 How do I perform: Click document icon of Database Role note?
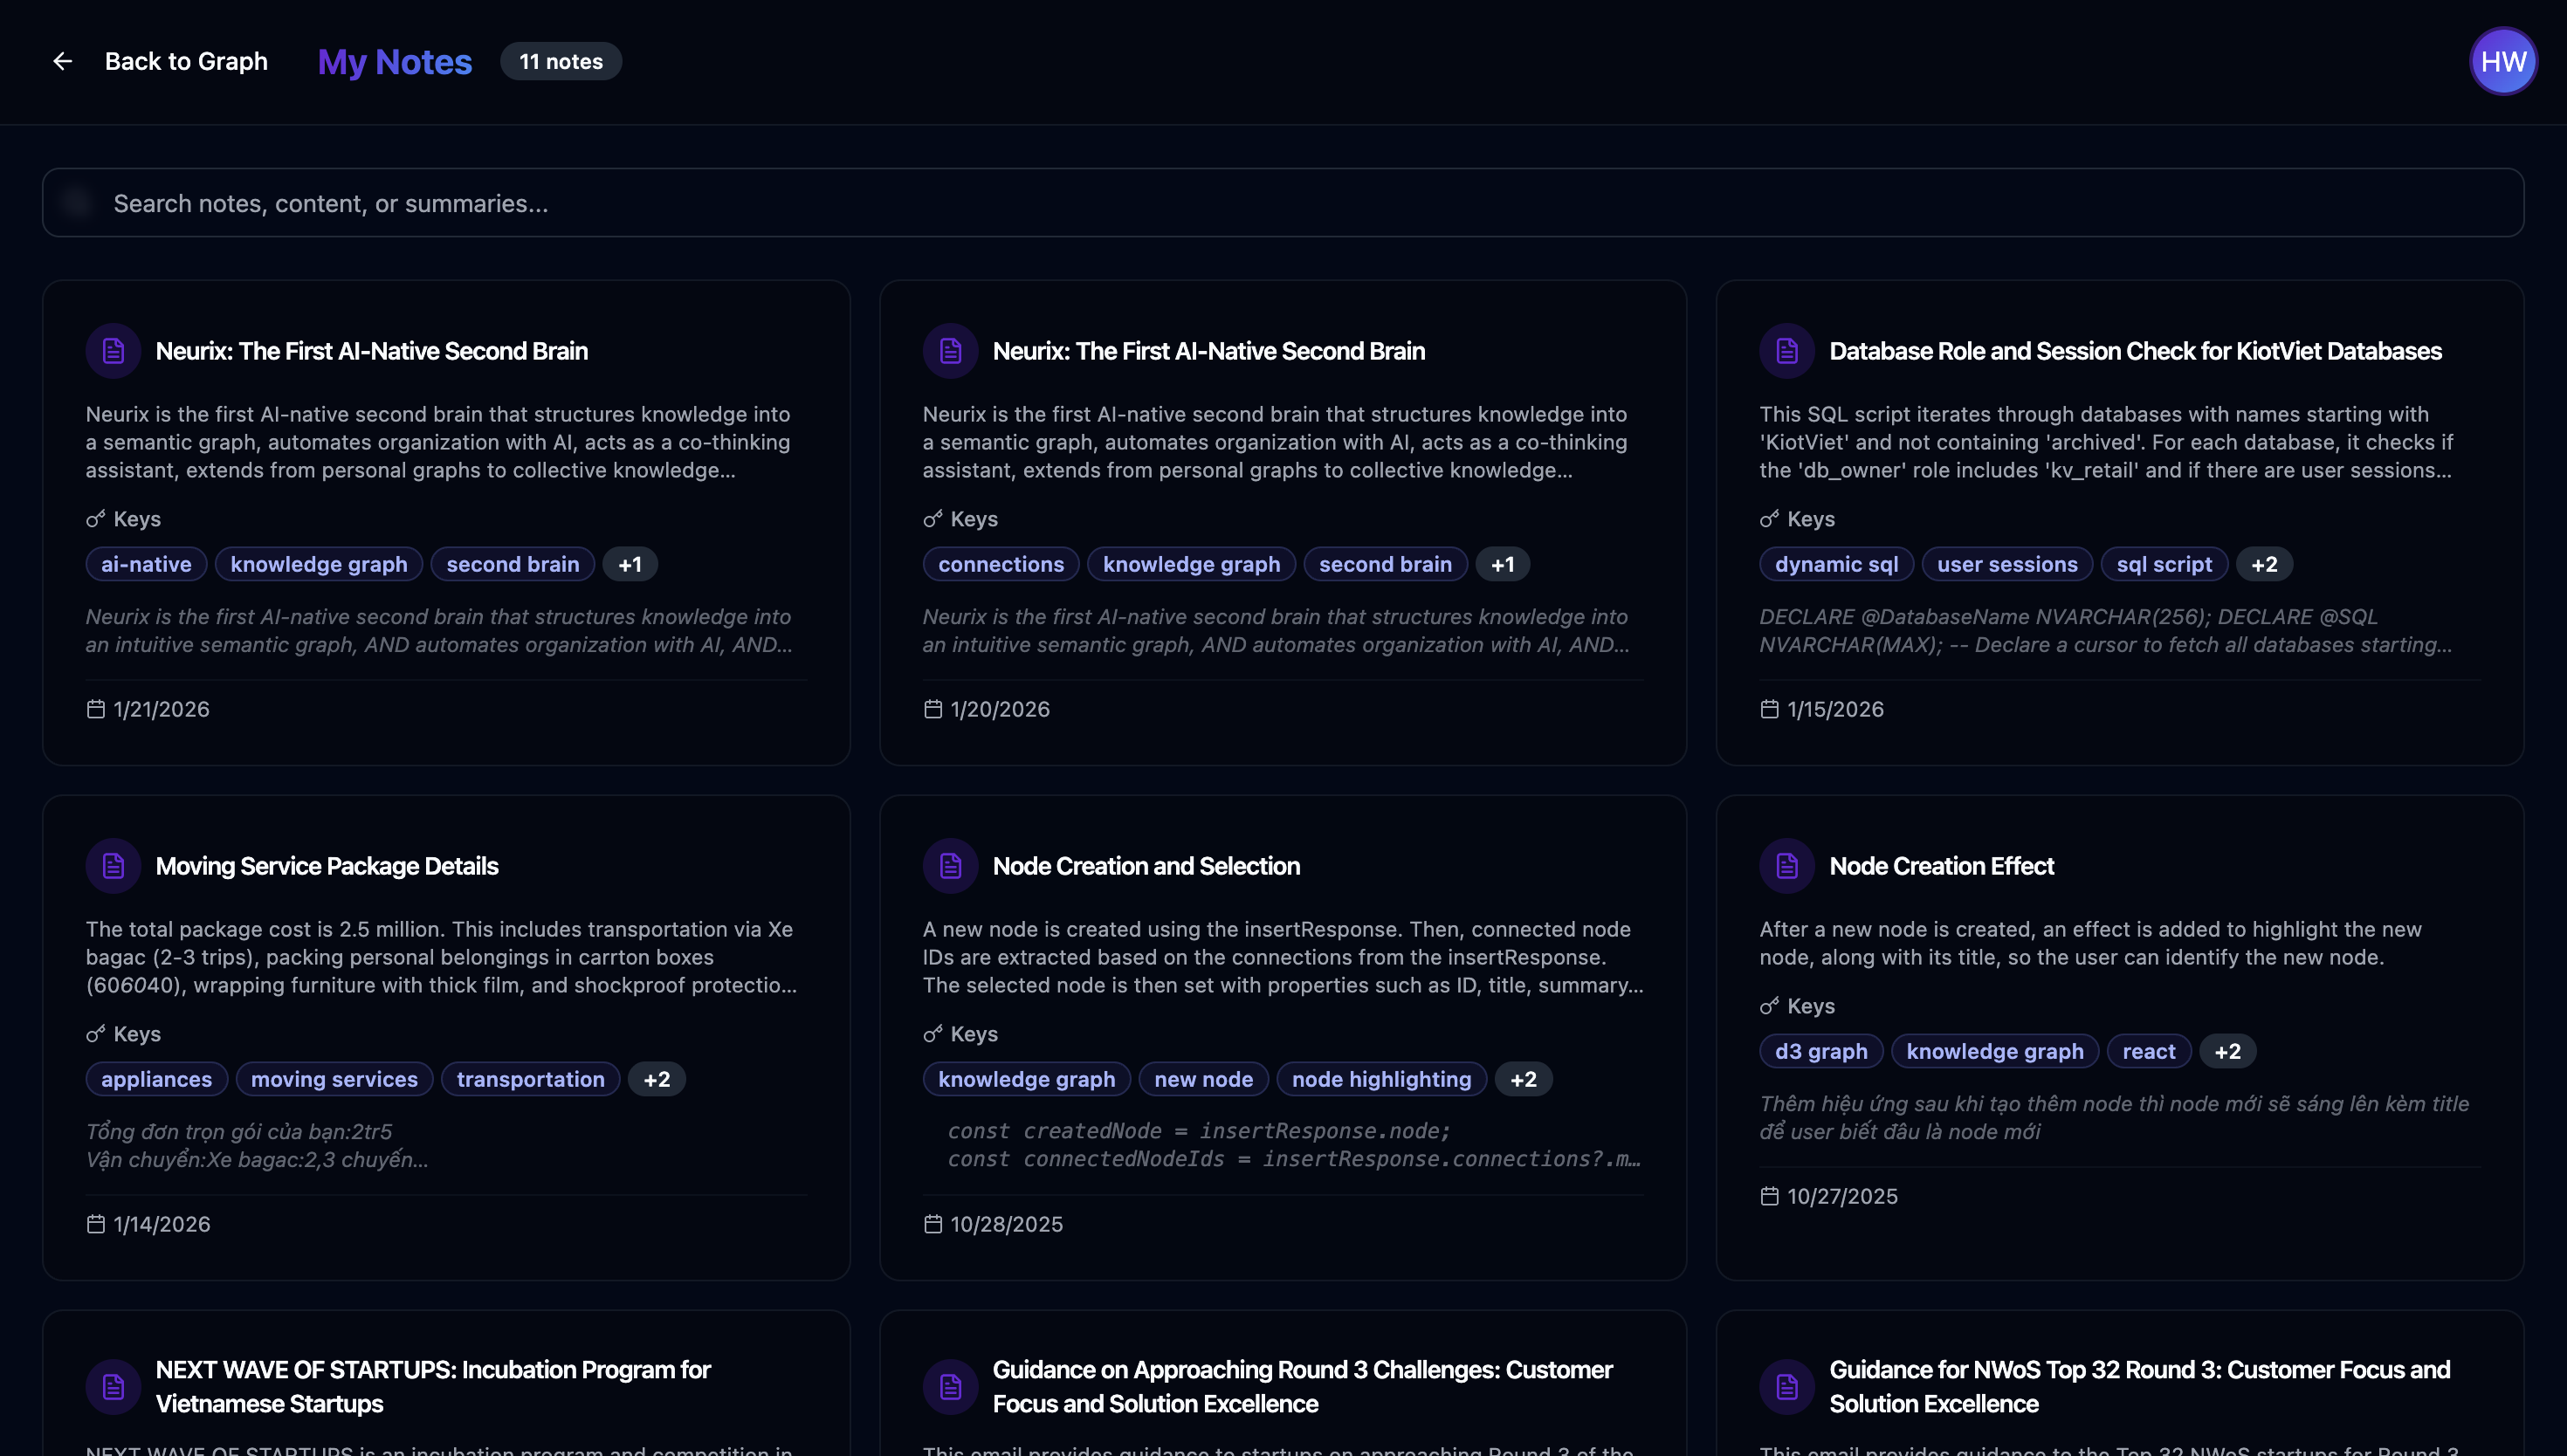(1786, 351)
